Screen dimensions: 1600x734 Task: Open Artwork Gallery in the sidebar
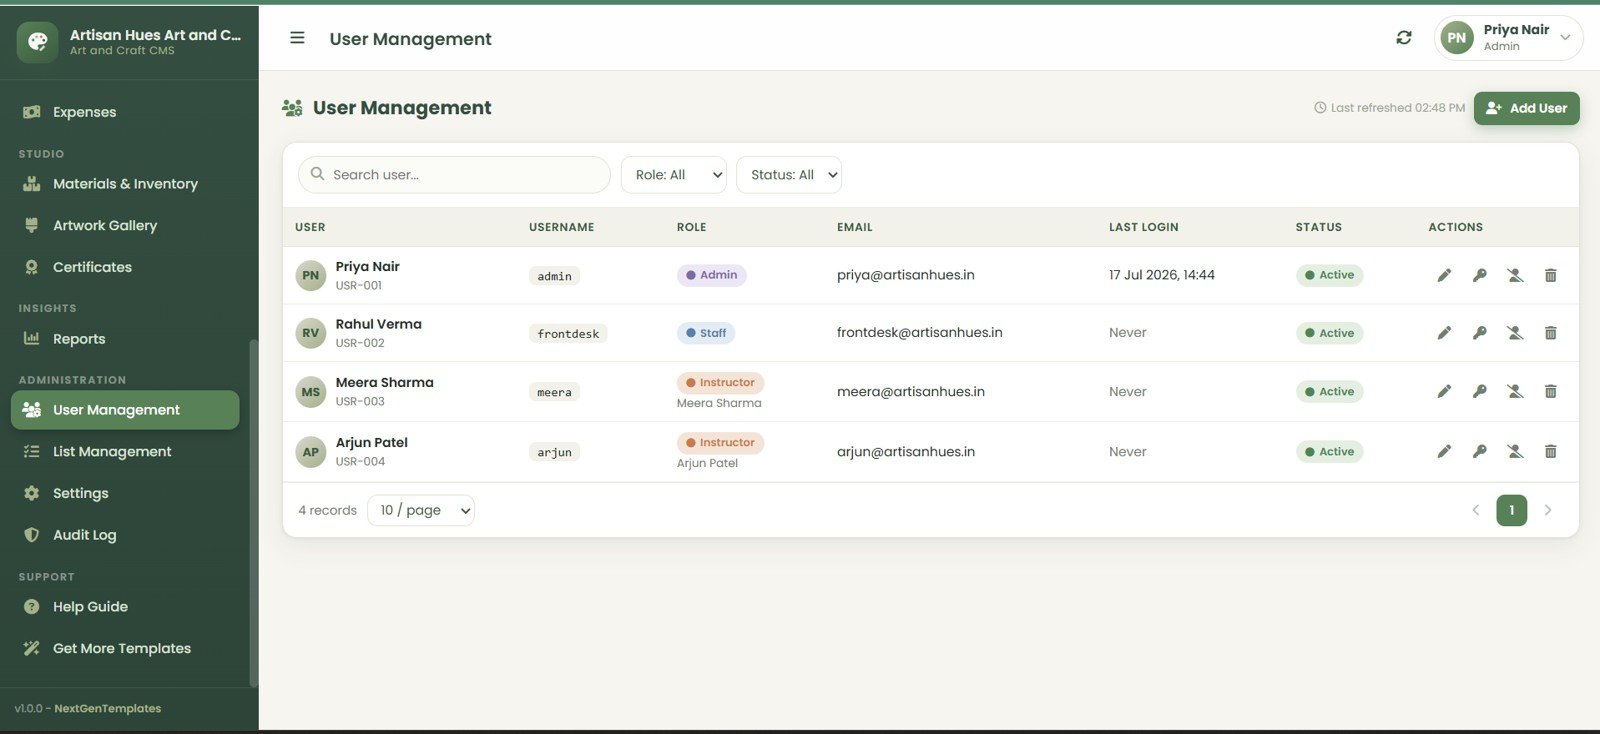click(125, 226)
